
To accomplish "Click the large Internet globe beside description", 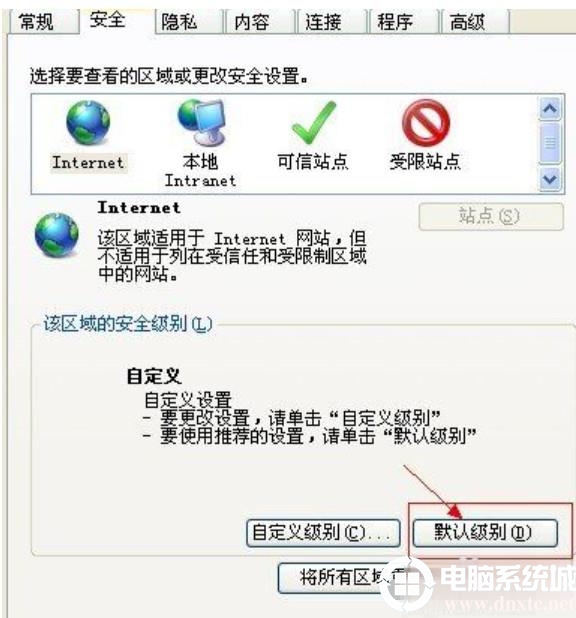I will [57, 235].
